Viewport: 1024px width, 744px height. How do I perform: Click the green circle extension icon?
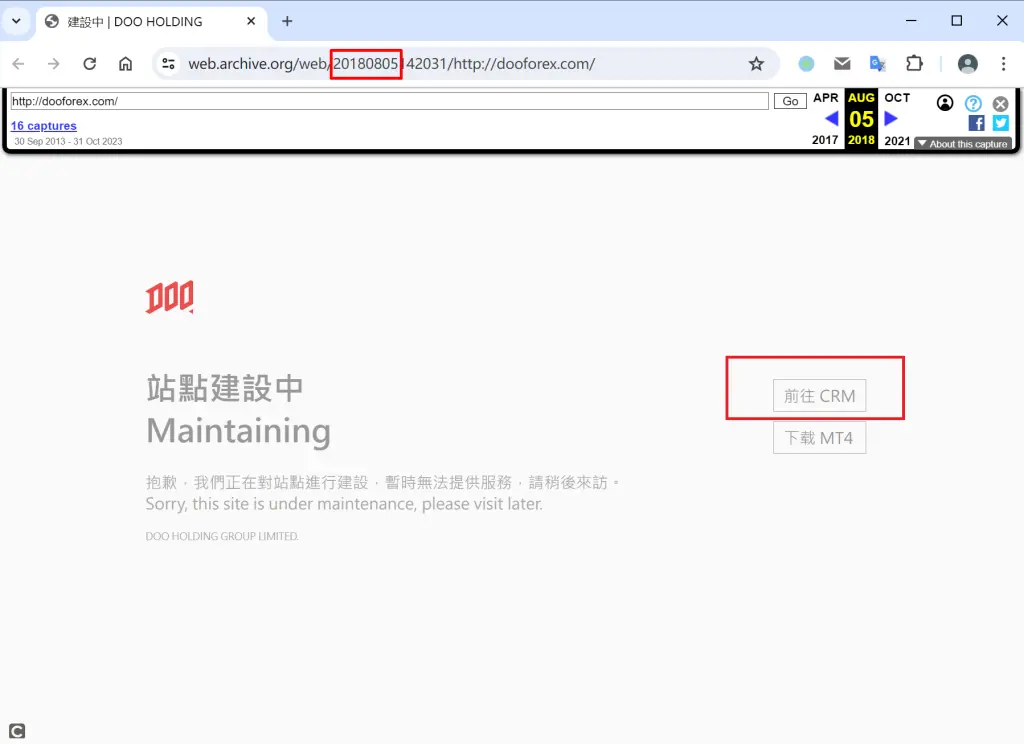click(x=807, y=63)
